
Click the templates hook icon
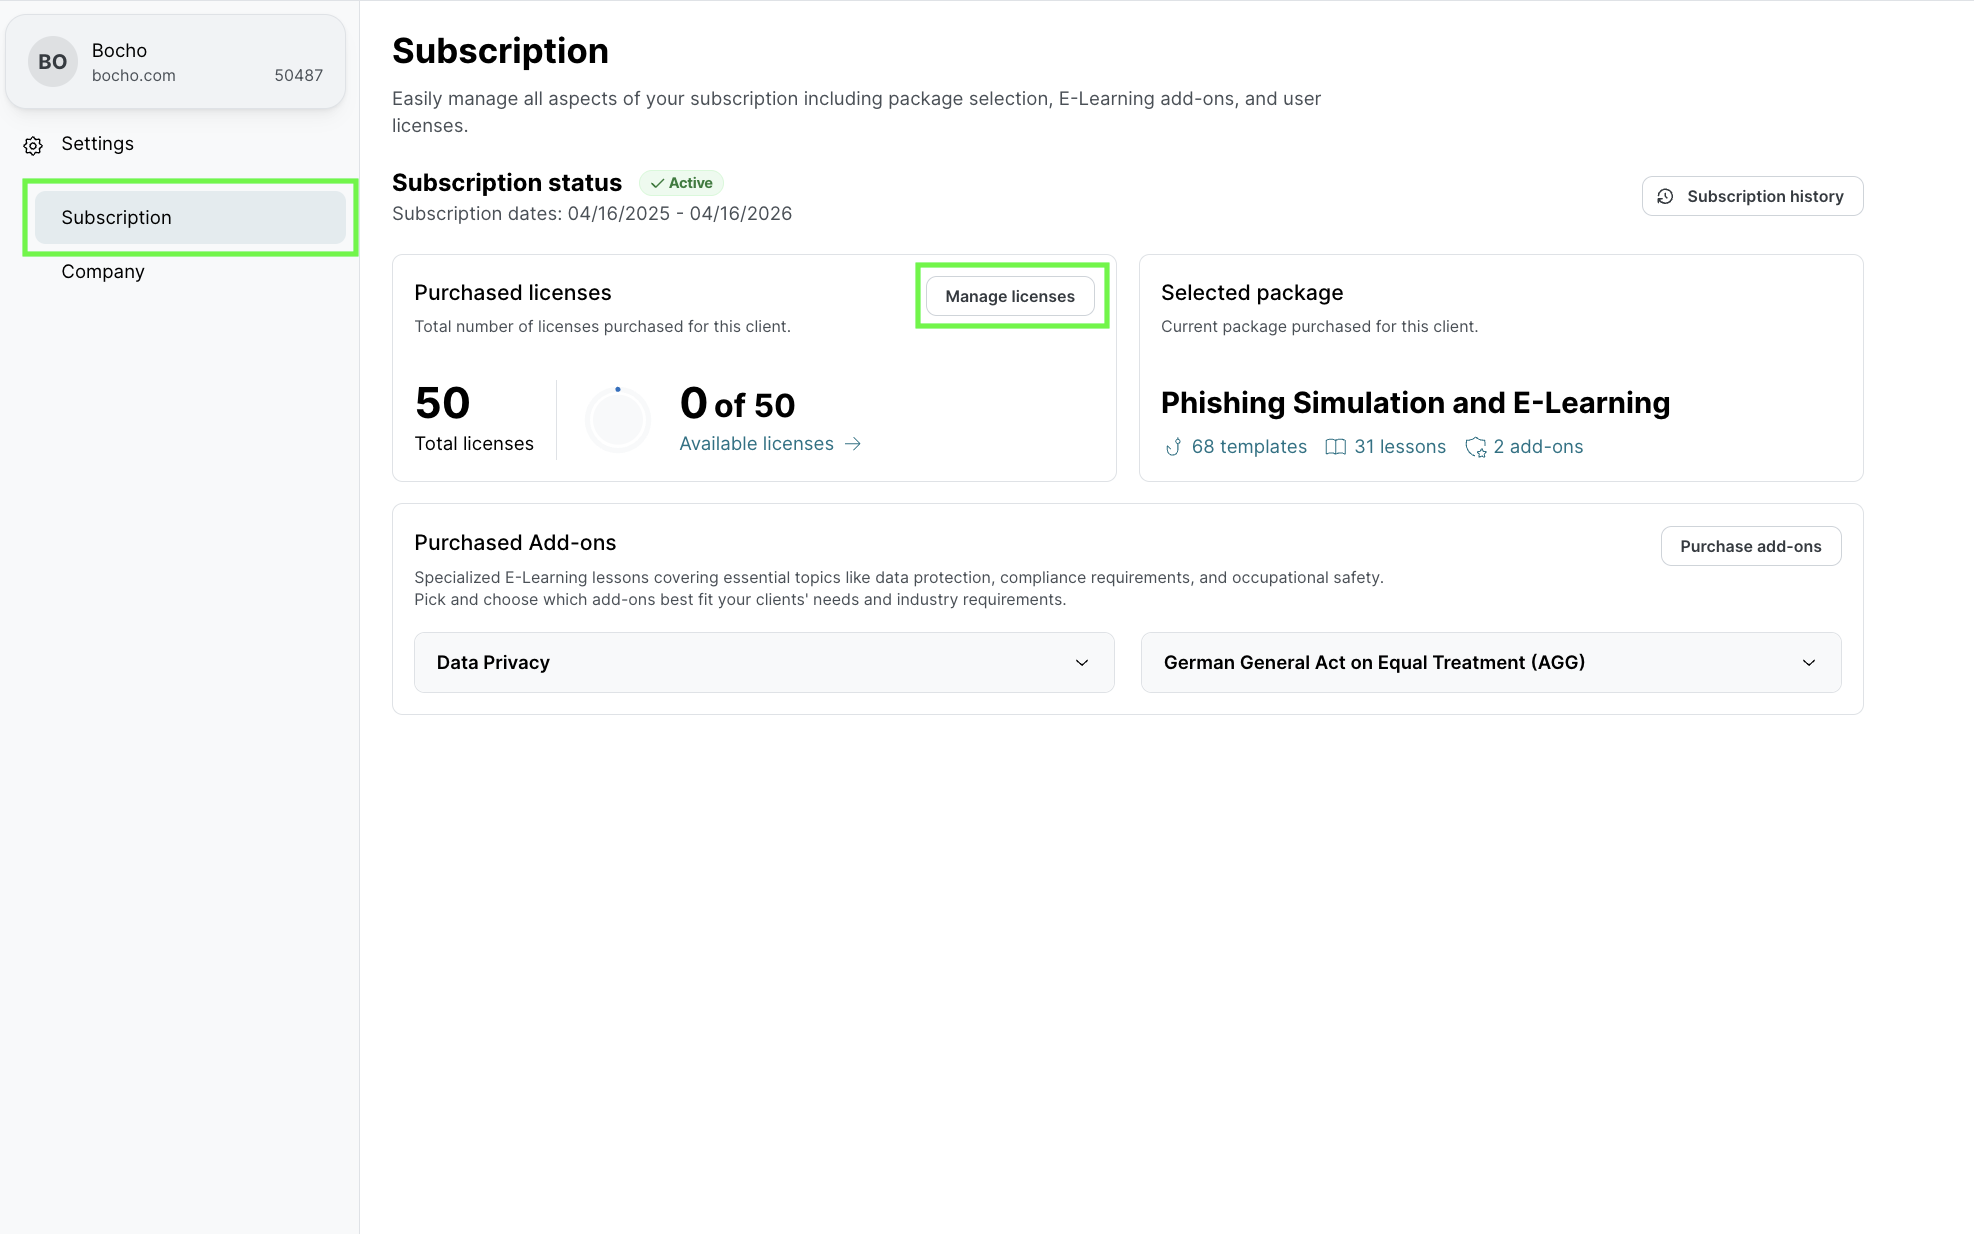coord(1174,447)
